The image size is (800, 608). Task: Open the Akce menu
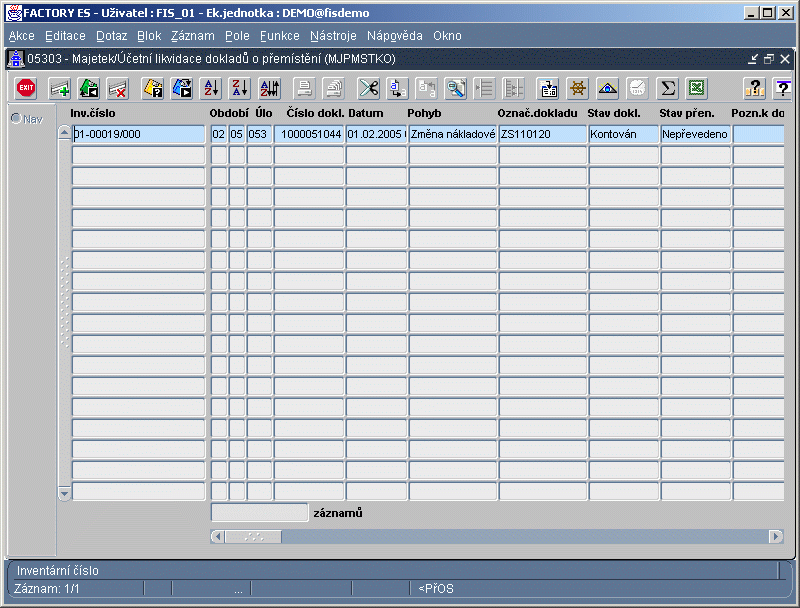point(21,36)
